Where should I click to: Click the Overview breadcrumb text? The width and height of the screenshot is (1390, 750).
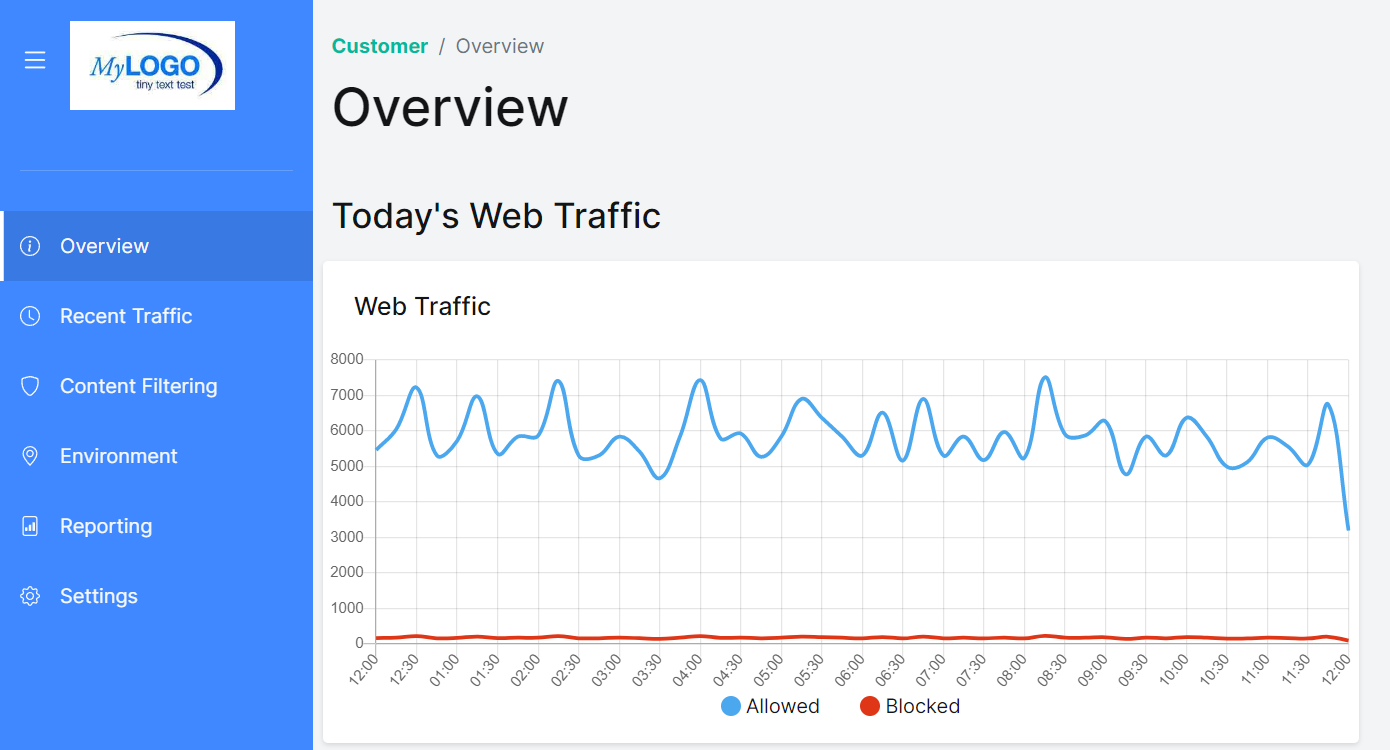click(x=500, y=46)
